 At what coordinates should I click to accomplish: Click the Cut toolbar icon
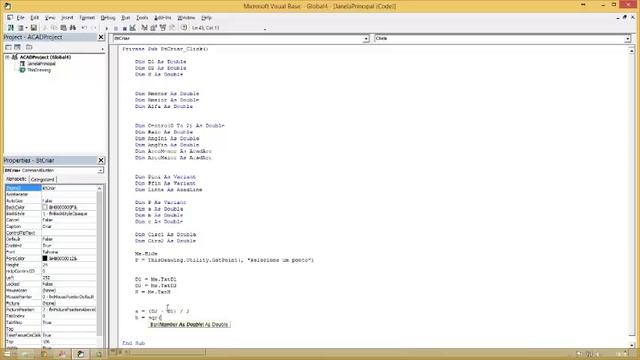(x=45, y=28)
